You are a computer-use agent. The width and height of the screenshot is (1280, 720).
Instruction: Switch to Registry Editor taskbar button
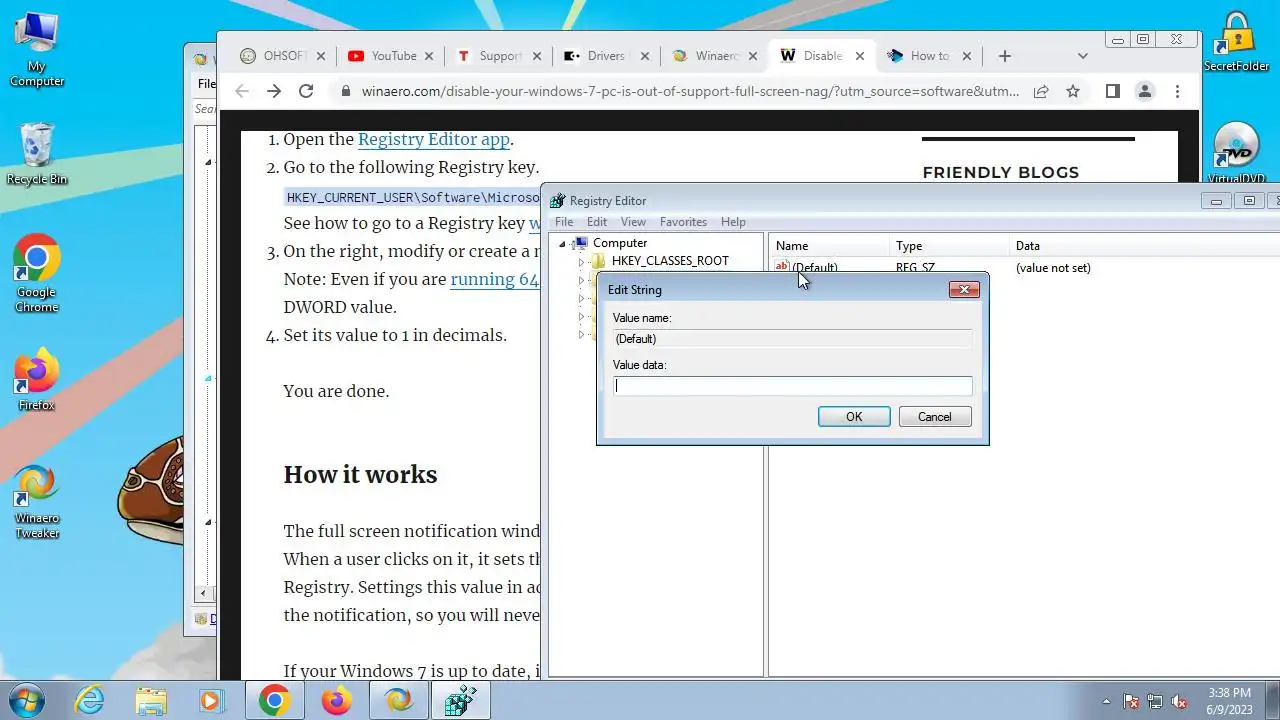460,701
